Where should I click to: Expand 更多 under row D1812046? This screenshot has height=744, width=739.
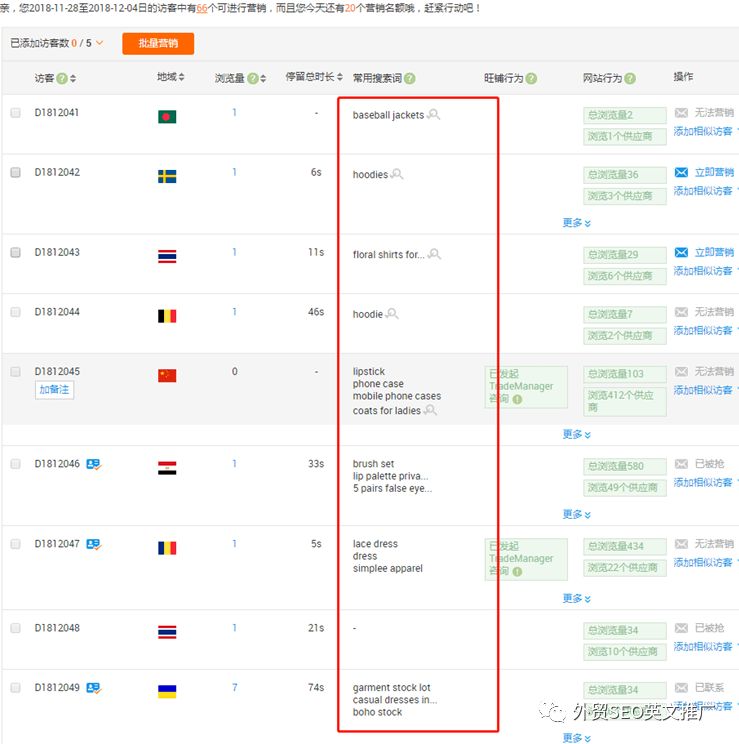tap(577, 515)
